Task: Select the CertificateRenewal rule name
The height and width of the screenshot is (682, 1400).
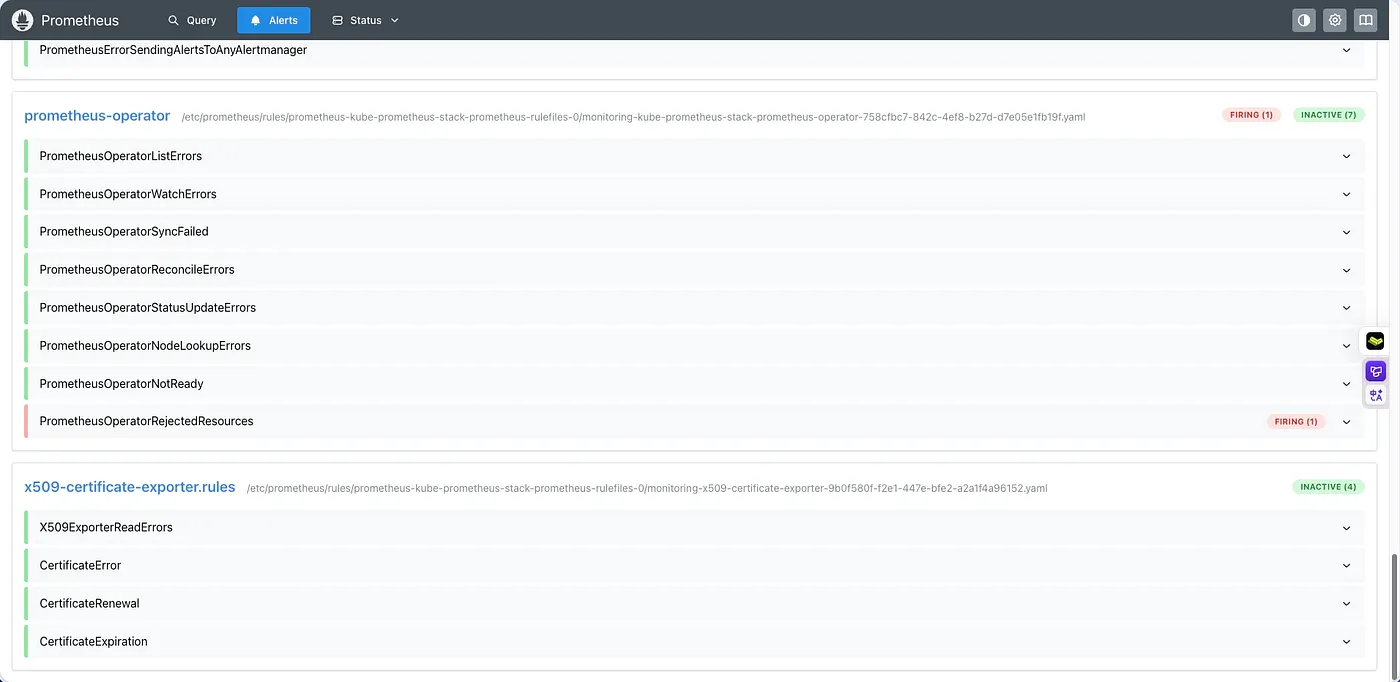Action: click(89, 604)
